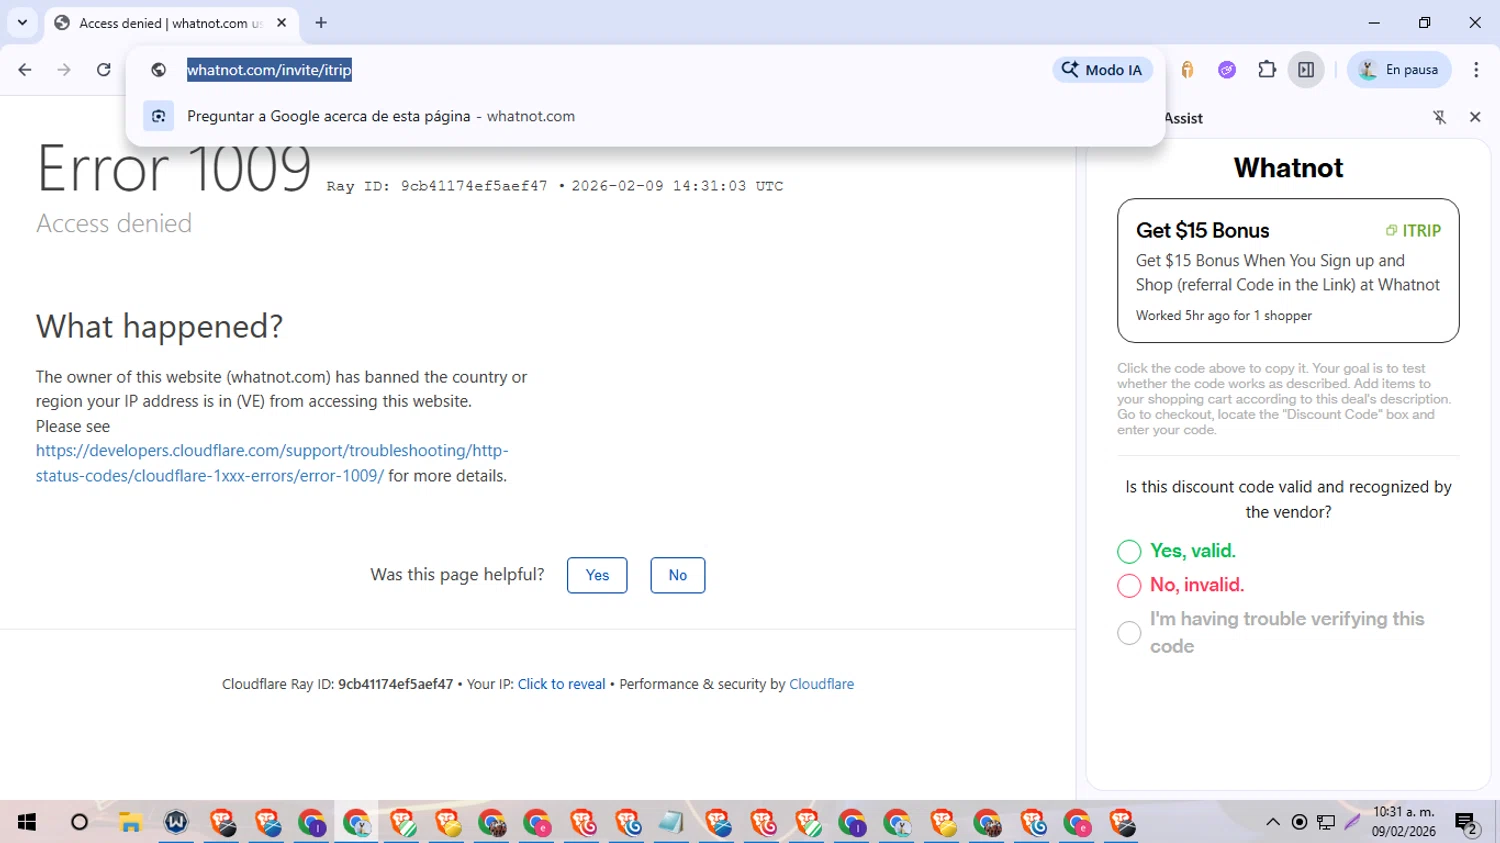Choose 'I'm having trouble verifying this code'
The width and height of the screenshot is (1500, 843).
click(1129, 633)
